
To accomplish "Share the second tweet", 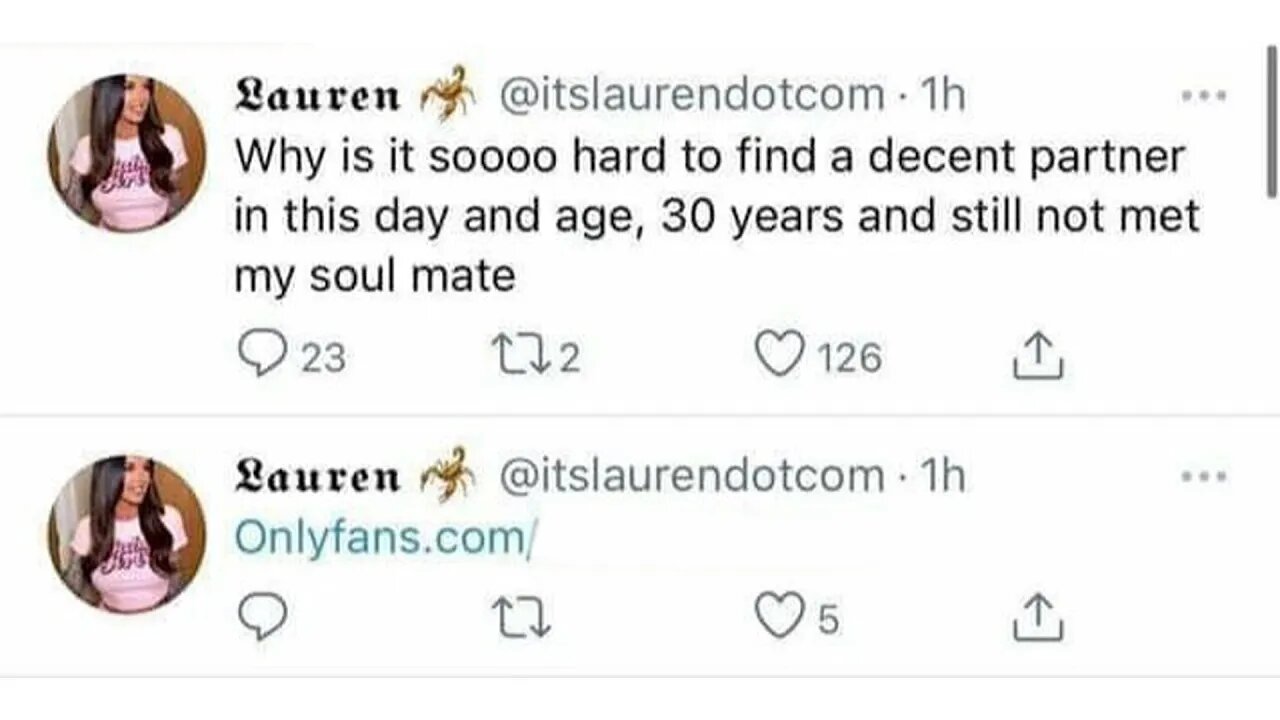I will tap(1038, 619).
